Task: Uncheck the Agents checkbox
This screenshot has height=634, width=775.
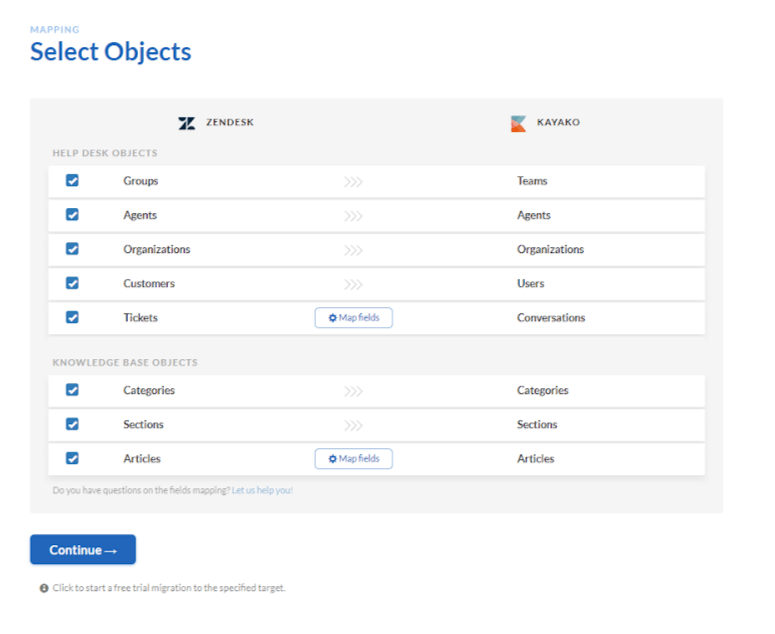Action: click(72, 214)
